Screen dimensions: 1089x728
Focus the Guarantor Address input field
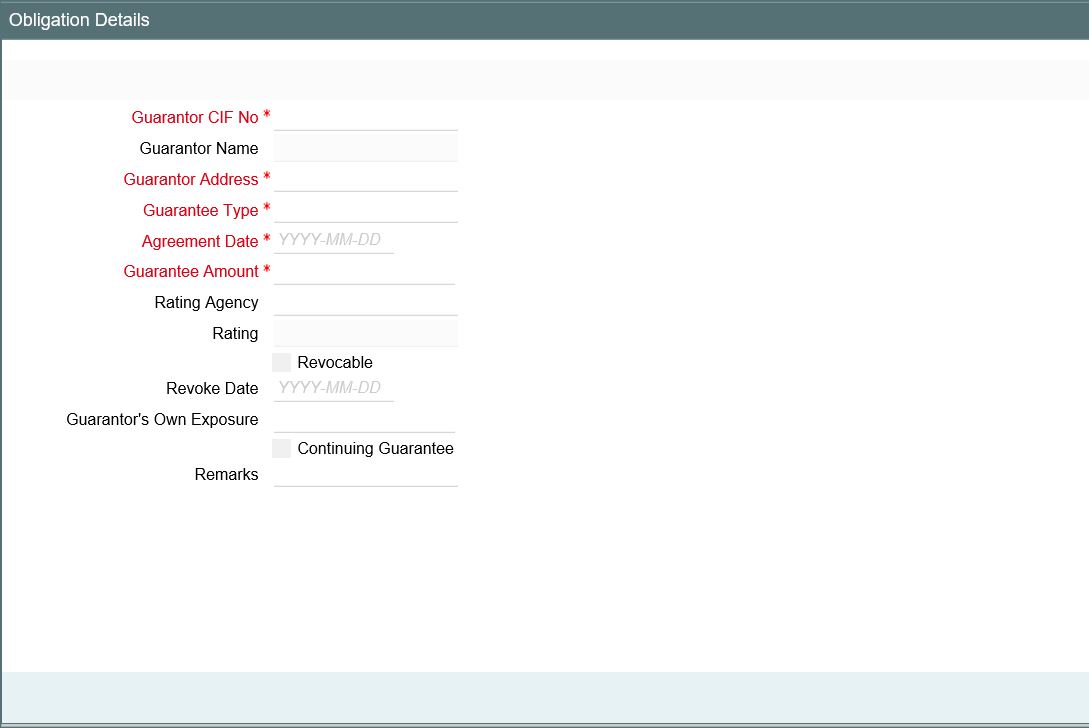[x=365, y=179]
